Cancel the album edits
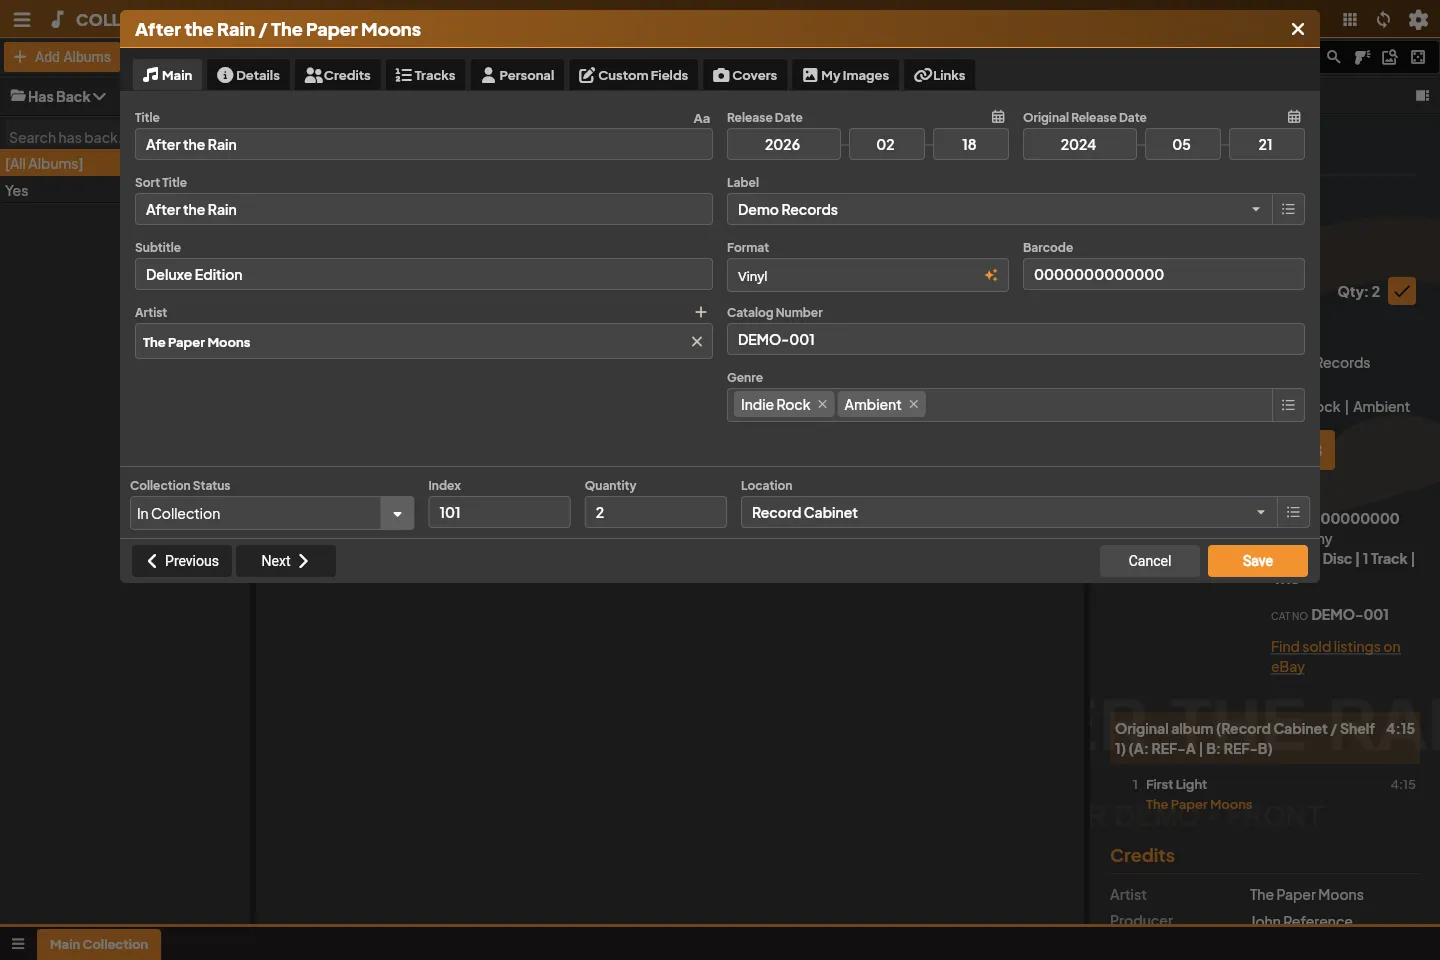Image resolution: width=1440 pixels, height=960 pixels. pyautogui.click(x=1150, y=561)
